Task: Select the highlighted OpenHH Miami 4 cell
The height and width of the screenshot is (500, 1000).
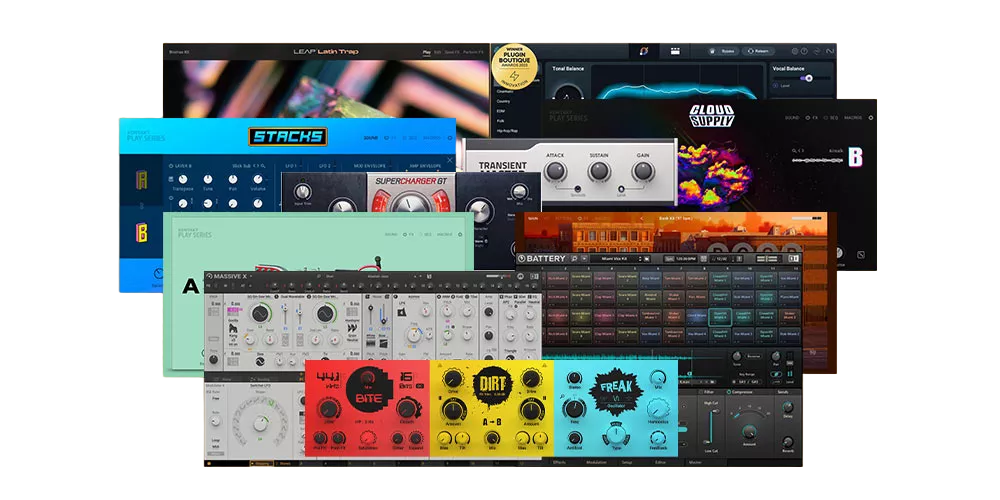Action: [x=718, y=313]
